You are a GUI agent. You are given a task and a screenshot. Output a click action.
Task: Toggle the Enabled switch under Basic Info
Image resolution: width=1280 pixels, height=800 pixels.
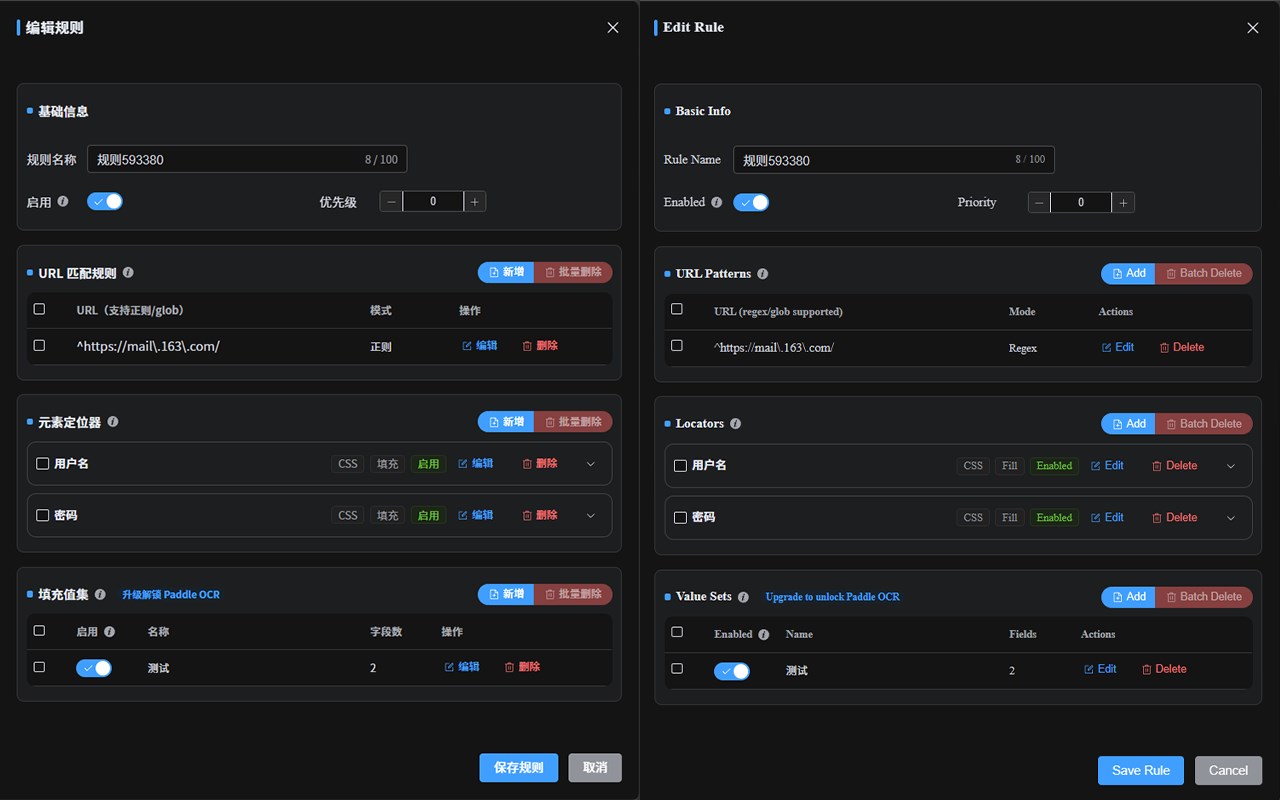[751, 203]
